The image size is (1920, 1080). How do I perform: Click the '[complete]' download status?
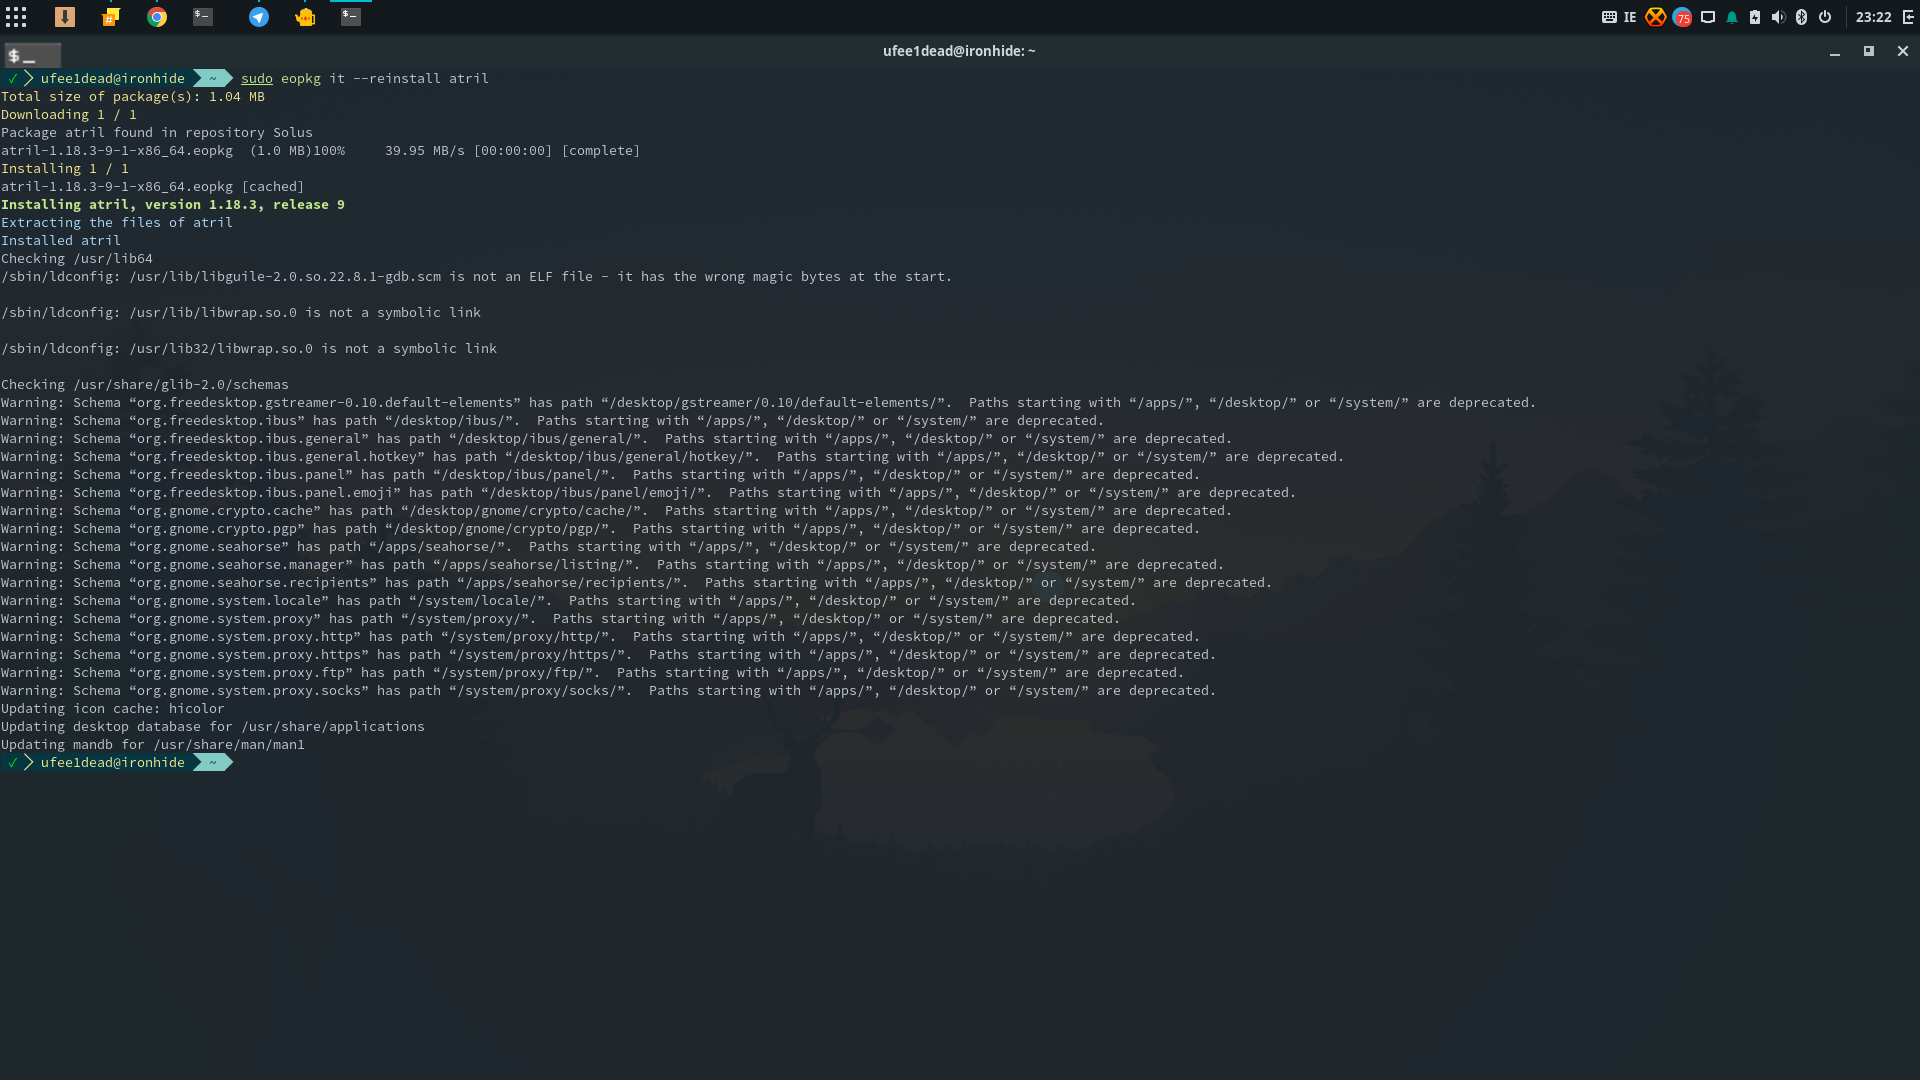click(x=601, y=151)
